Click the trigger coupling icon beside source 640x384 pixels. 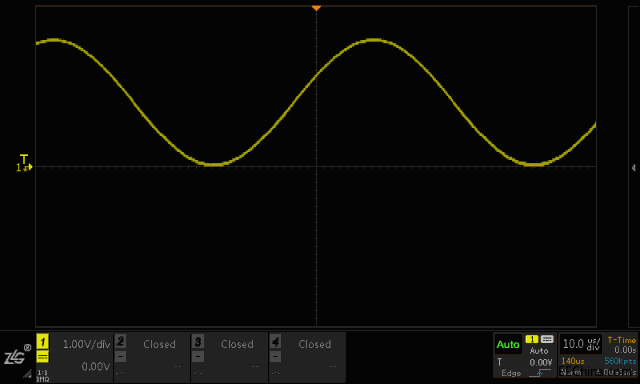point(547,340)
